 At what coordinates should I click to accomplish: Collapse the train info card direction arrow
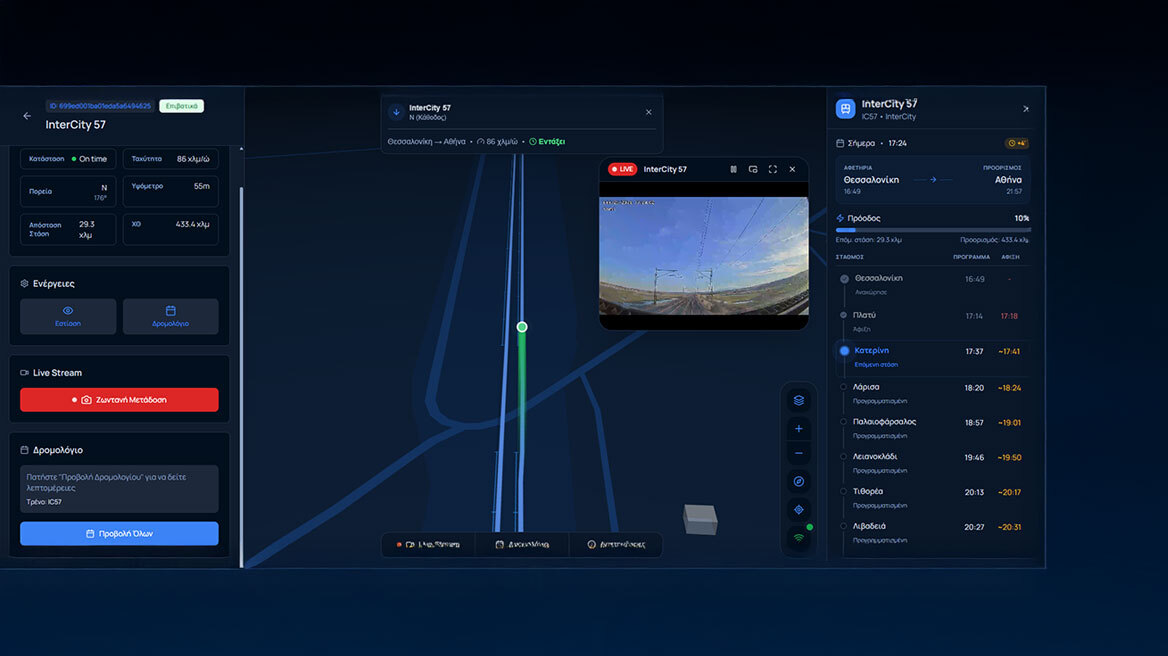tap(396, 112)
